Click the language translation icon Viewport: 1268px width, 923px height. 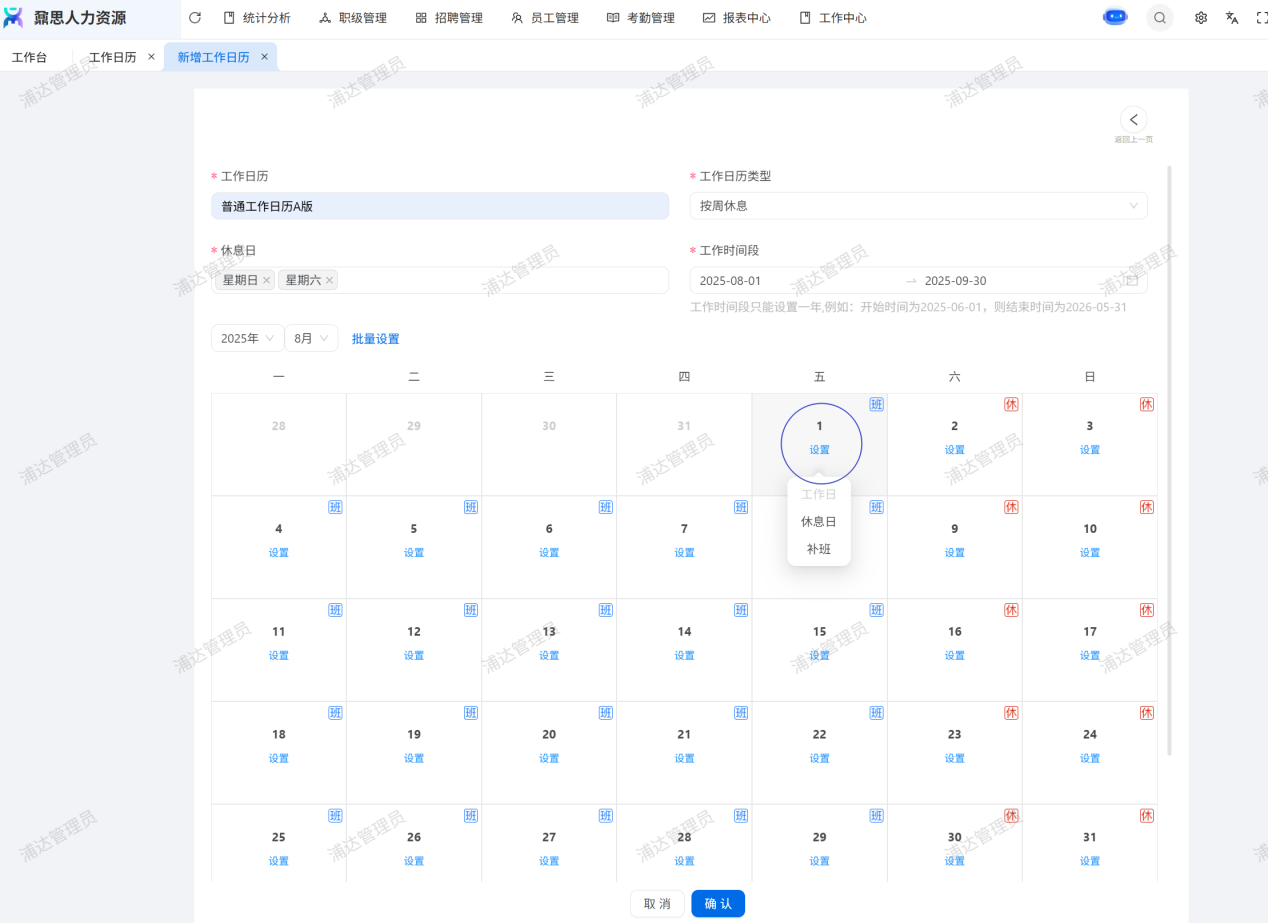pos(1232,18)
